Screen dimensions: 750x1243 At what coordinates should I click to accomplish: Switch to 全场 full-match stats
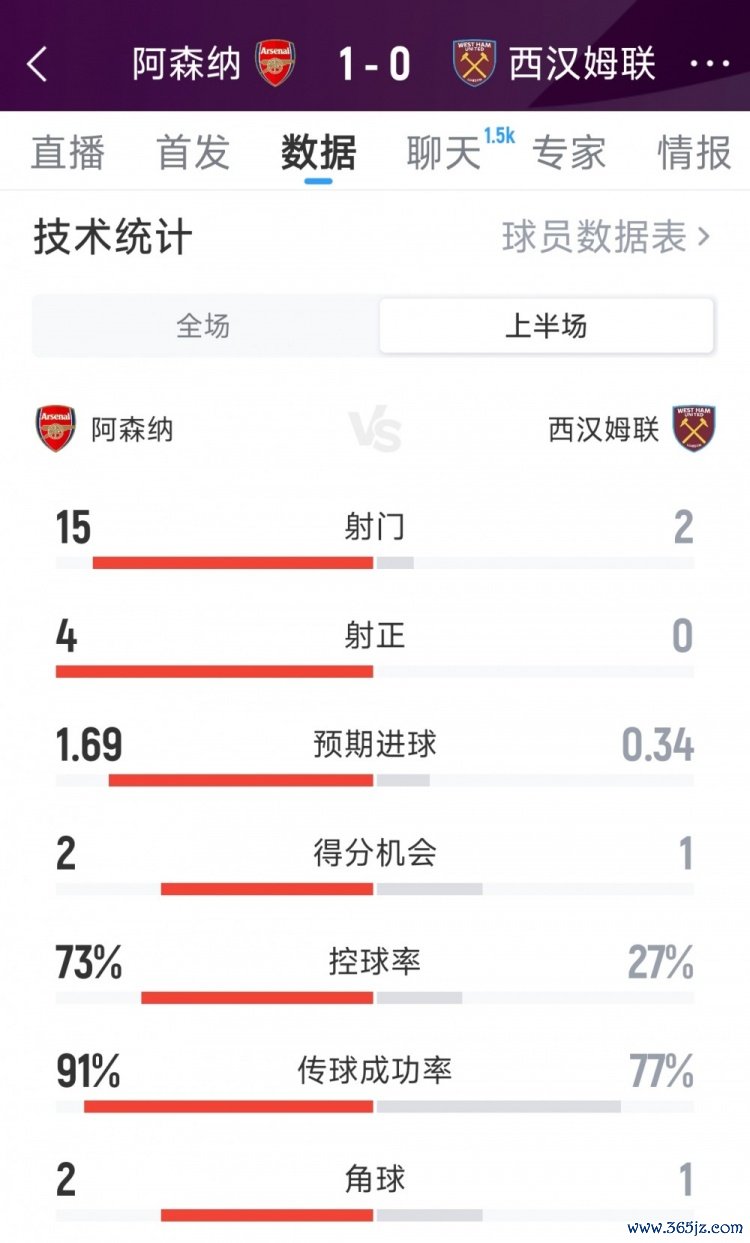tap(203, 326)
